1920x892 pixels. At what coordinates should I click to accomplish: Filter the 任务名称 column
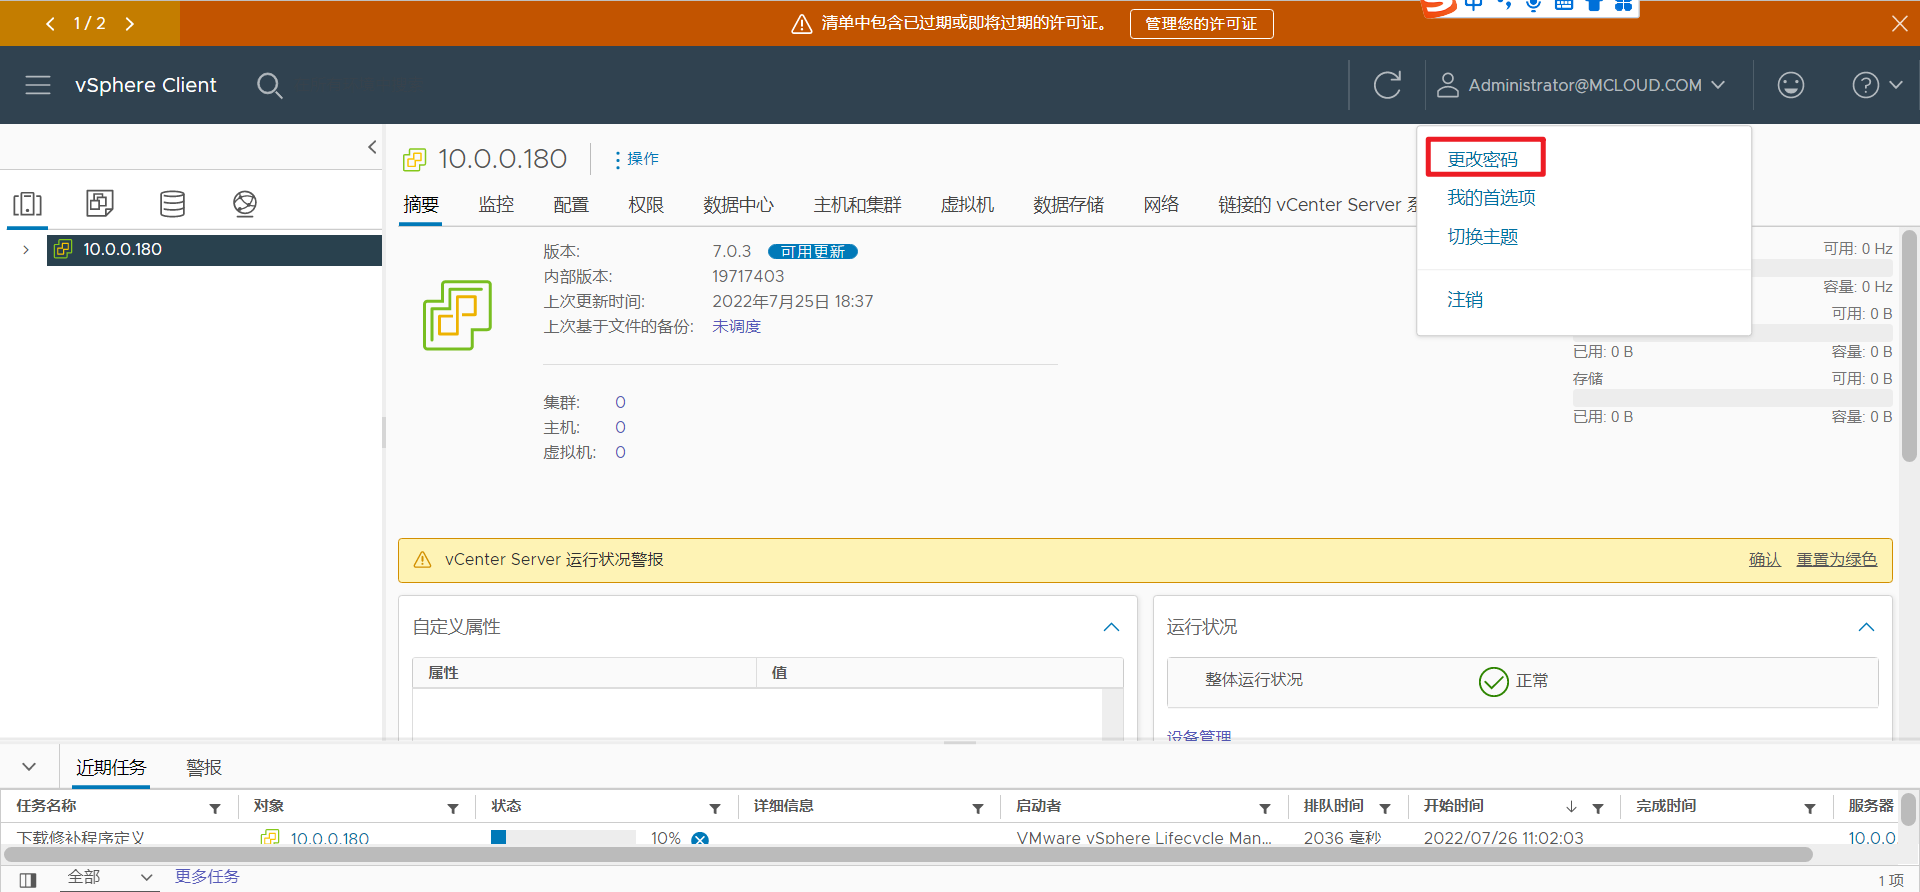click(x=215, y=808)
